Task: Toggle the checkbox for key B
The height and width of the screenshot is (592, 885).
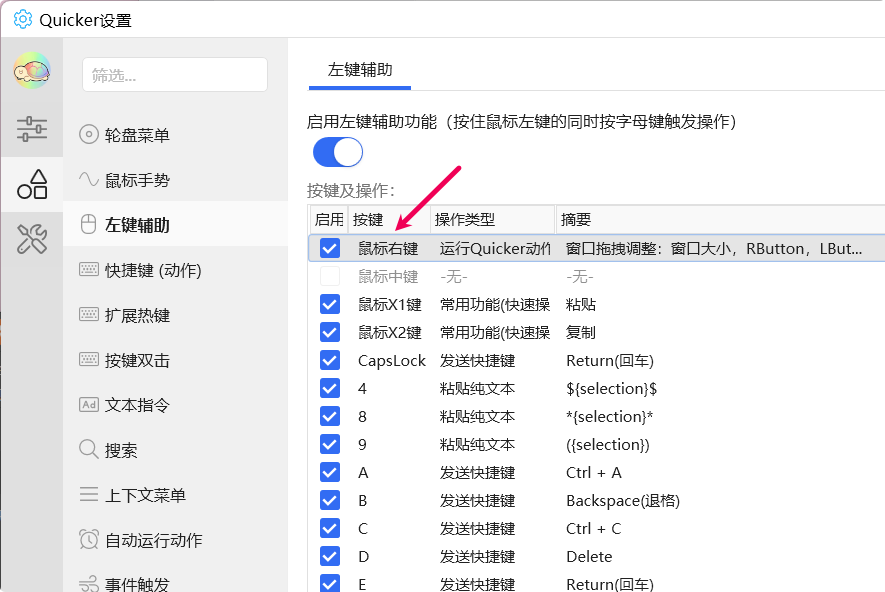Action: tap(330, 500)
